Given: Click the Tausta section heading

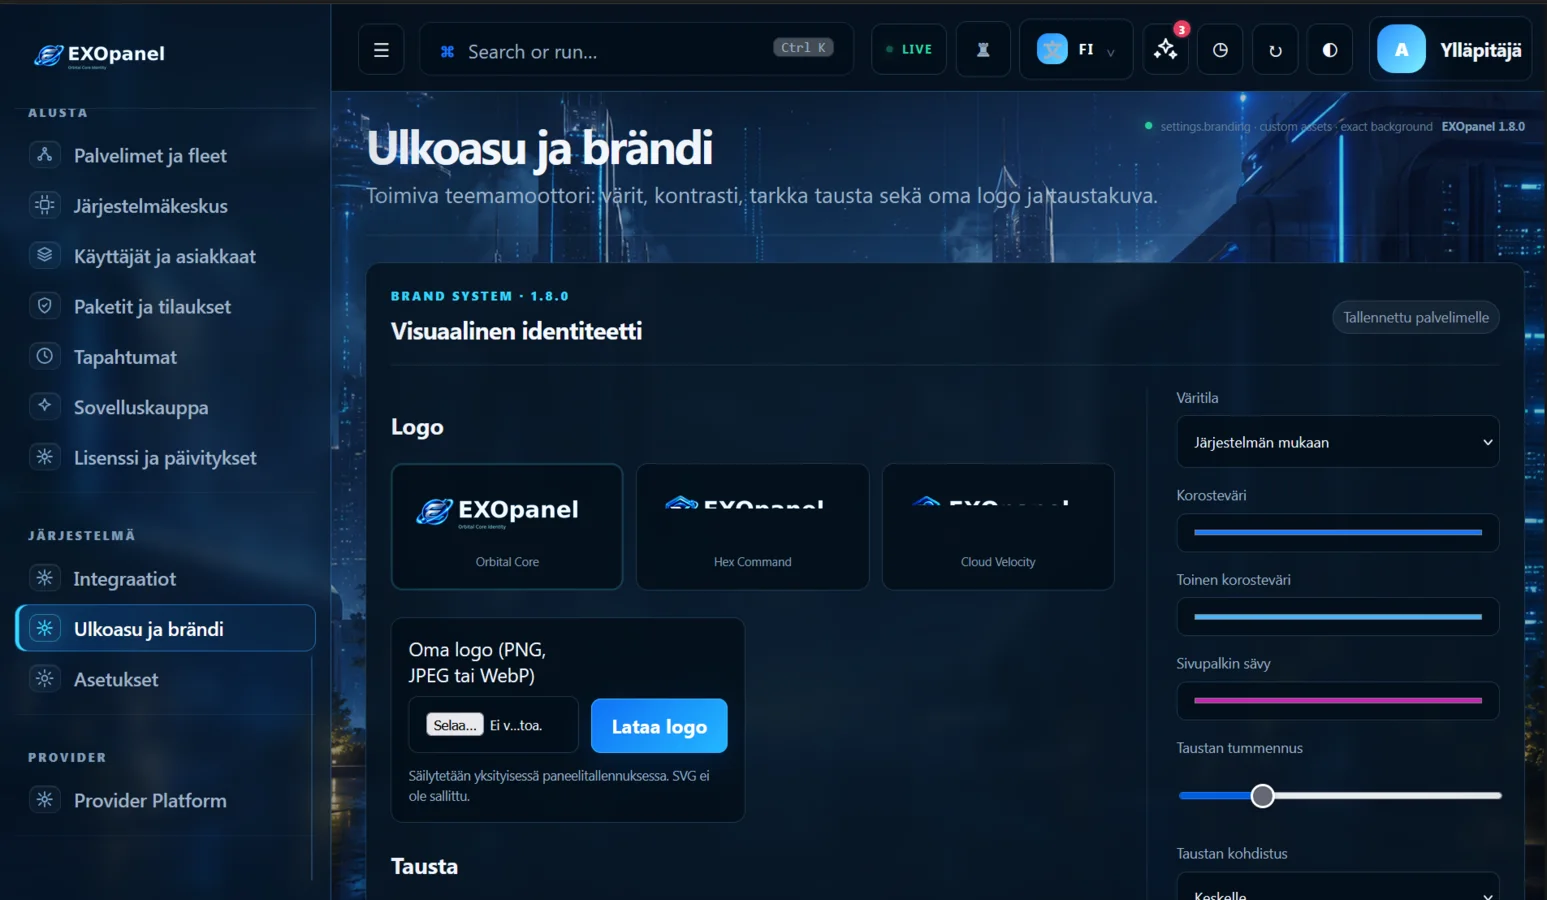Looking at the screenshot, I should (424, 866).
